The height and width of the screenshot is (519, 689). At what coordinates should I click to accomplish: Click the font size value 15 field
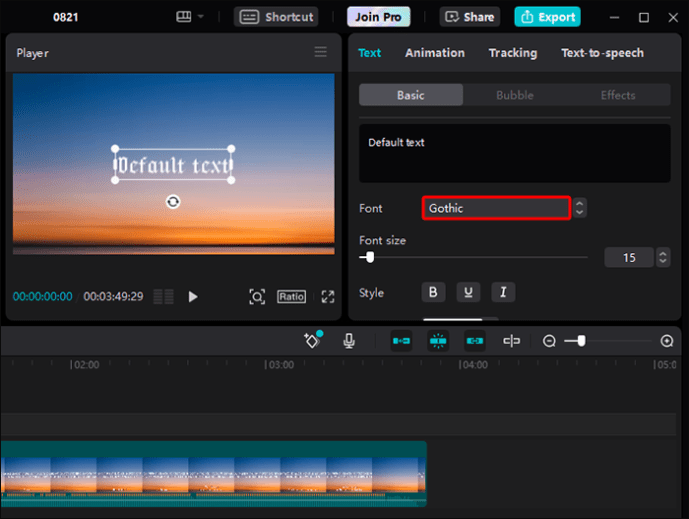click(x=629, y=257)
